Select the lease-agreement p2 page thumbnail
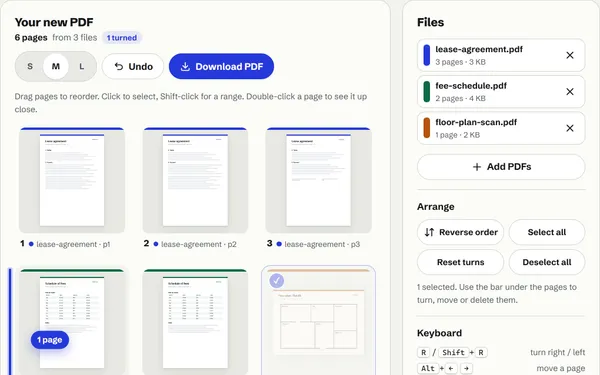Image resolution: width=600 pixels, height=375 pixels. click(195, 180)
